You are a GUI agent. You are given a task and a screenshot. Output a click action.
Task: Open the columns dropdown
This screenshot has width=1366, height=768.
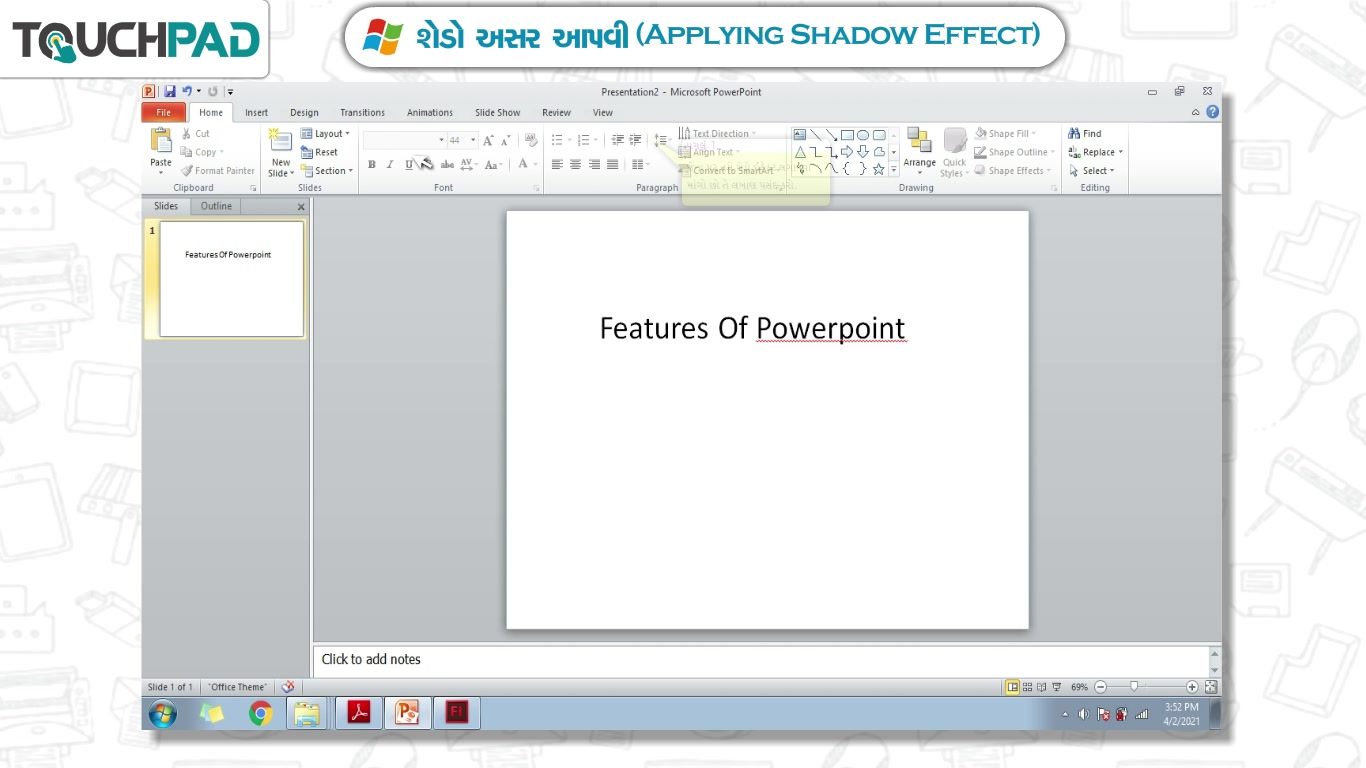[640, 165]
